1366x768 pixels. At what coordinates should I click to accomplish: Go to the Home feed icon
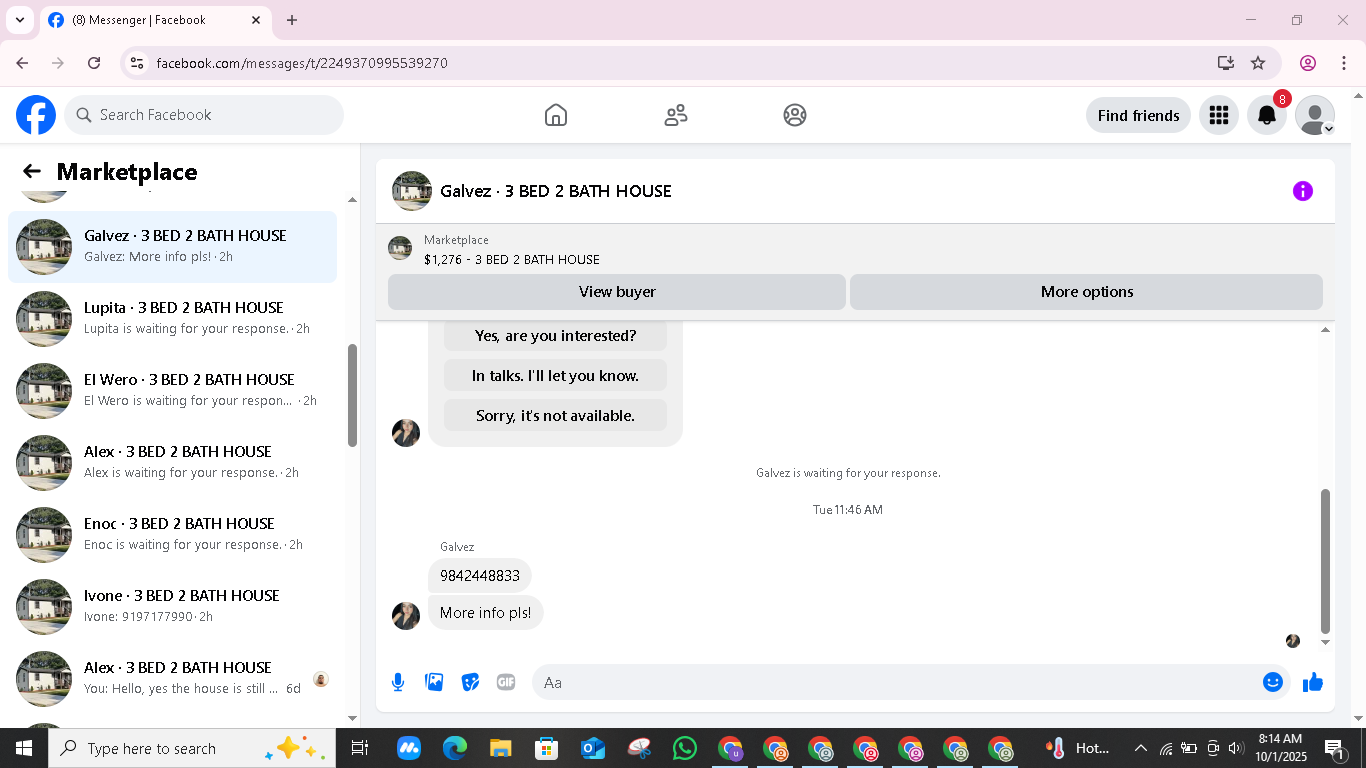coord(556,115)
